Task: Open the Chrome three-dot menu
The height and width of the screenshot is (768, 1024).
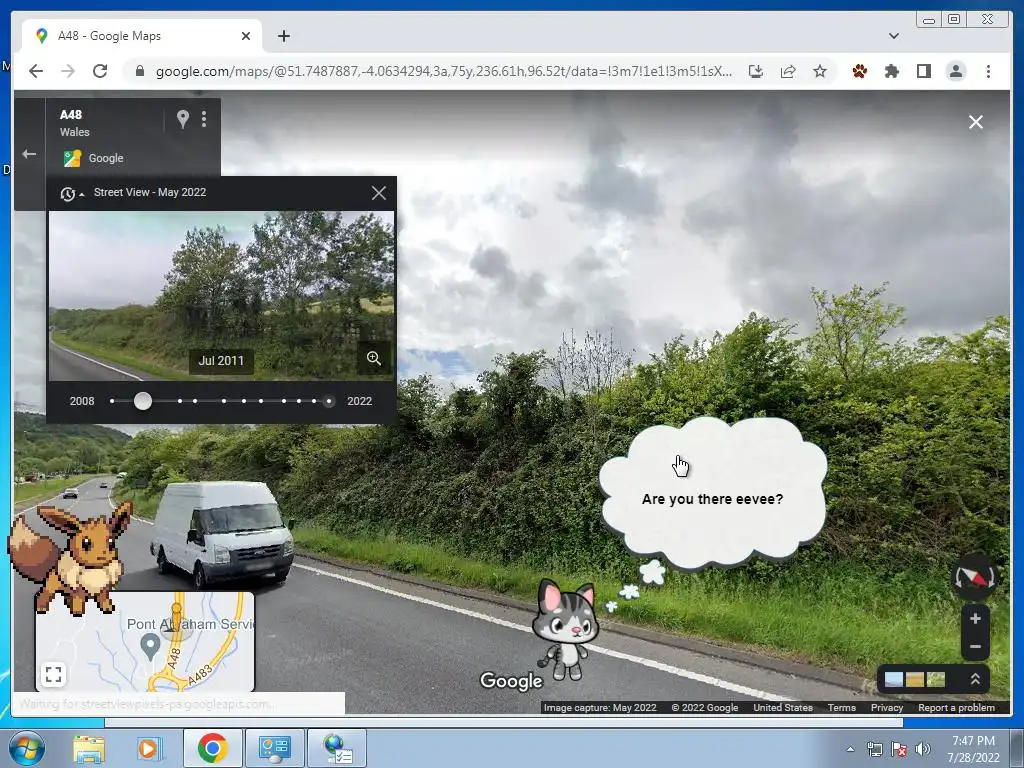Action: (988, 71)
